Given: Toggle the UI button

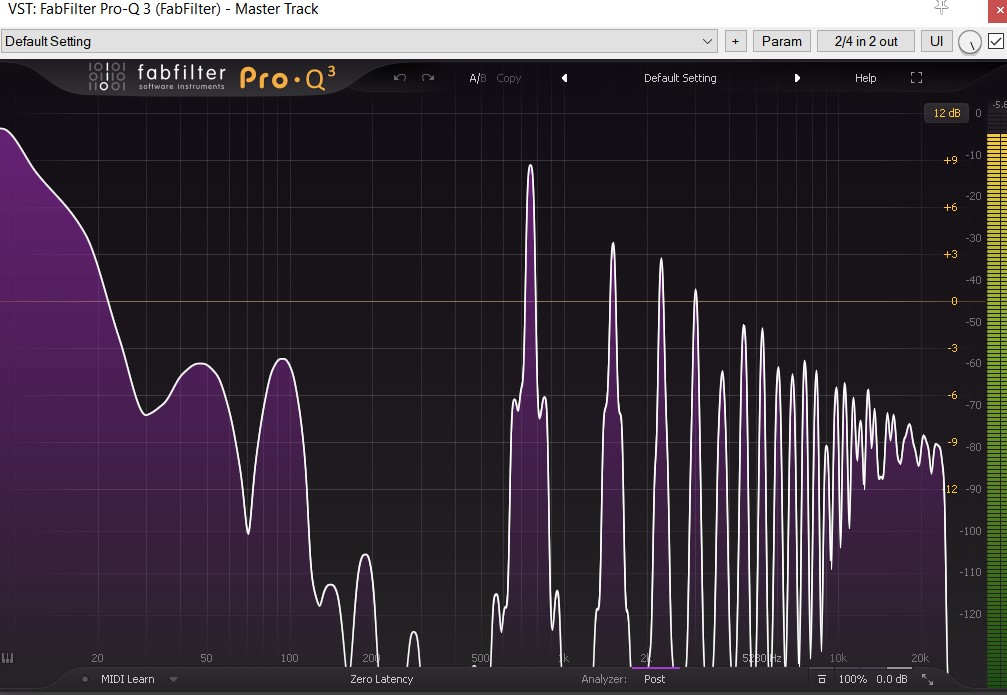Looking at the screenshot, I should pos(936,41).
